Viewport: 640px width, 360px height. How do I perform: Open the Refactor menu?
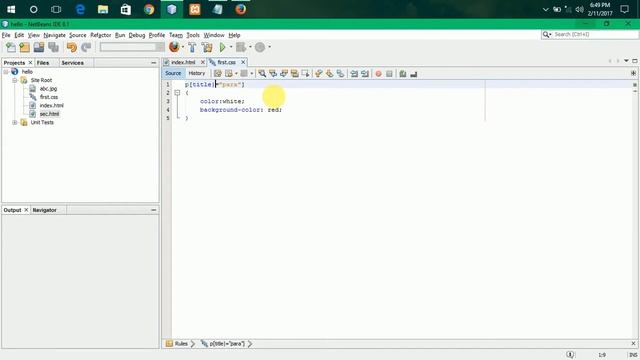point(100,35)
